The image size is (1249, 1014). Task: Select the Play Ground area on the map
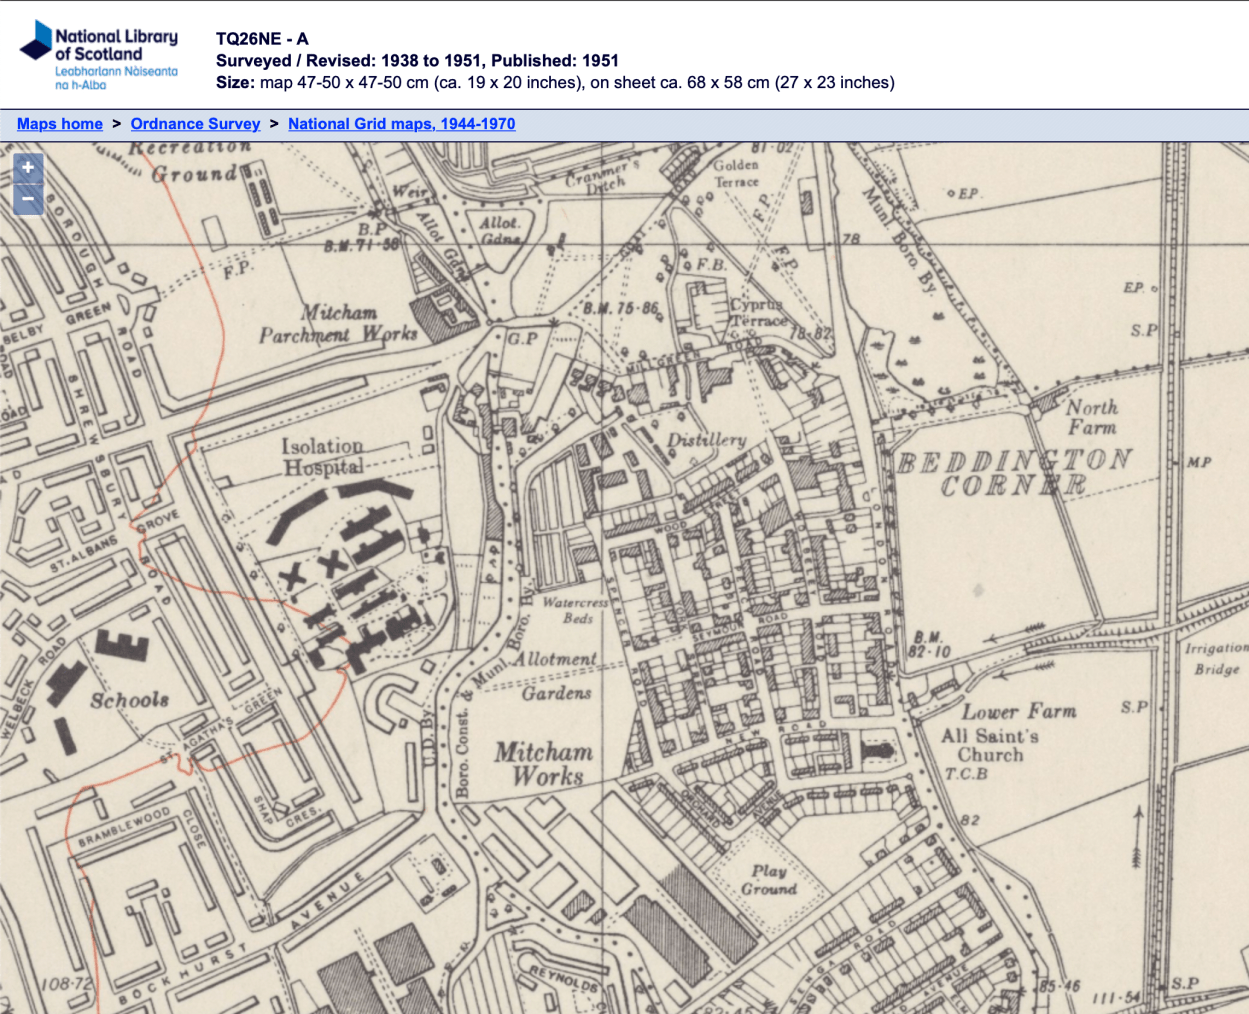pyautogui.click(x=771, y=880)
